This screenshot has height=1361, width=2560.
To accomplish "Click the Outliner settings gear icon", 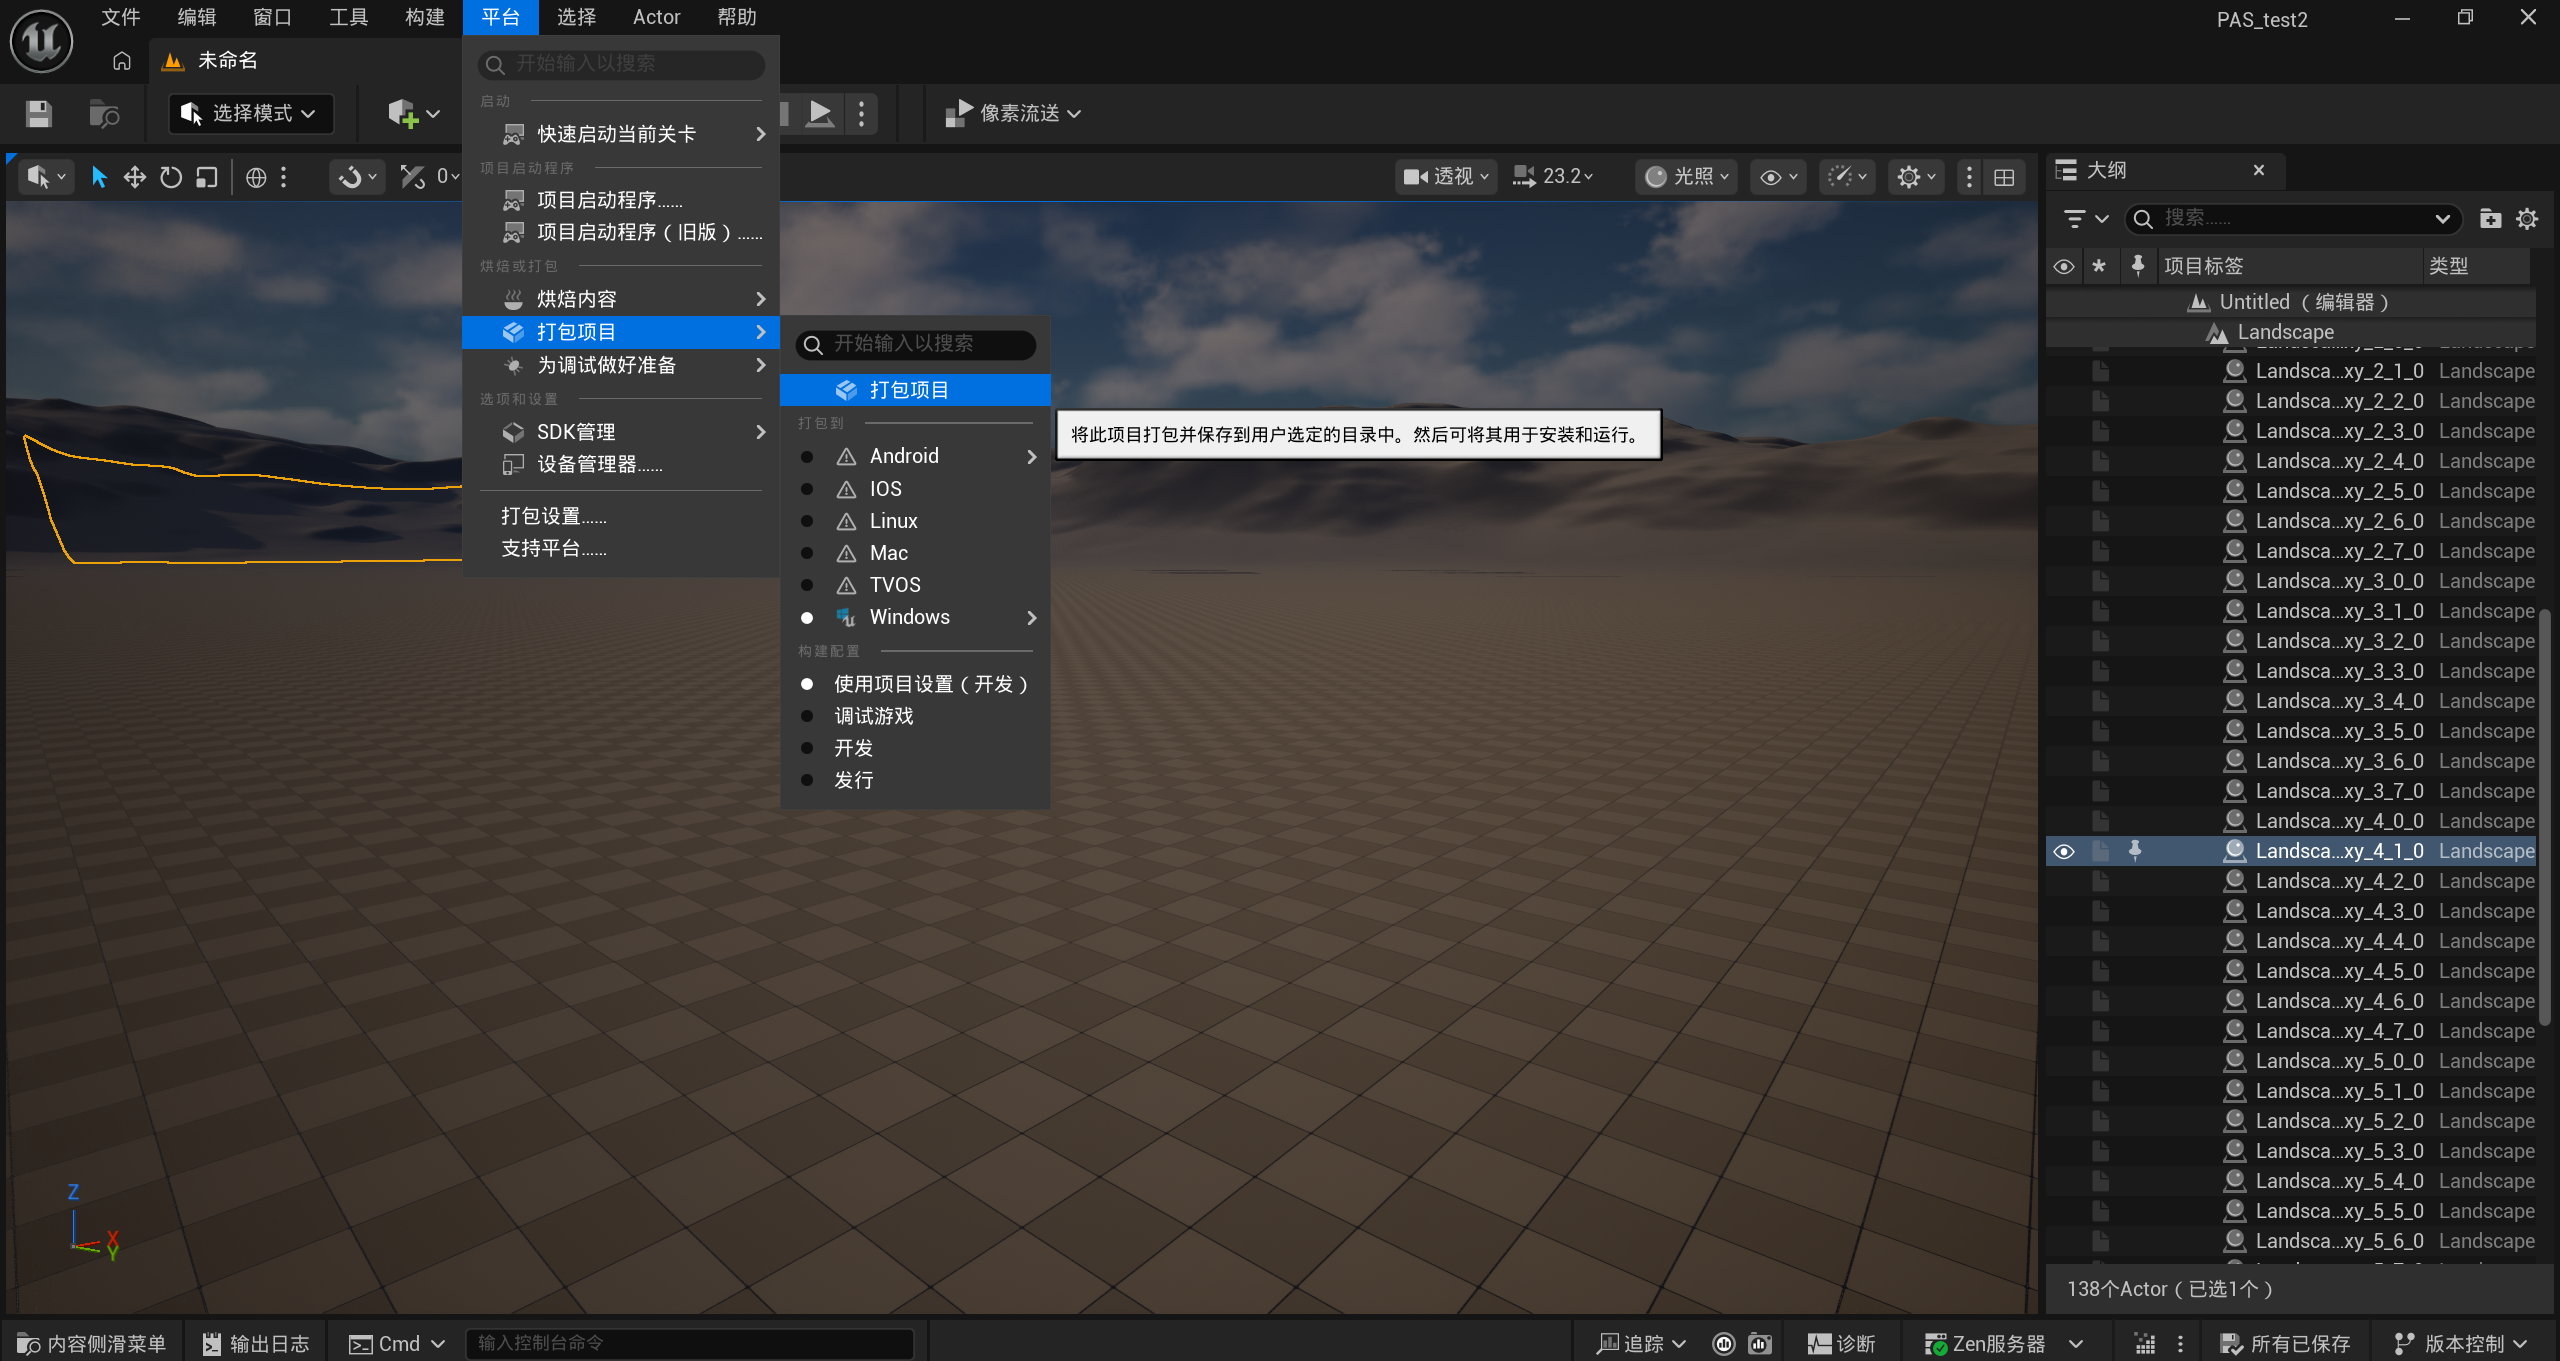I will (x=2527, y=219).
